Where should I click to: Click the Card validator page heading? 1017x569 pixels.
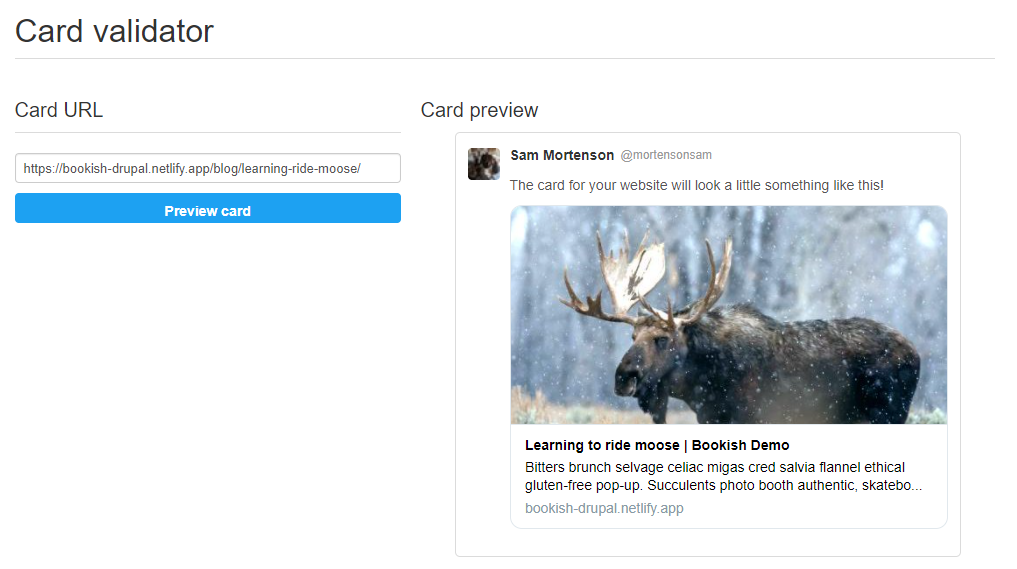click(114, 31)
